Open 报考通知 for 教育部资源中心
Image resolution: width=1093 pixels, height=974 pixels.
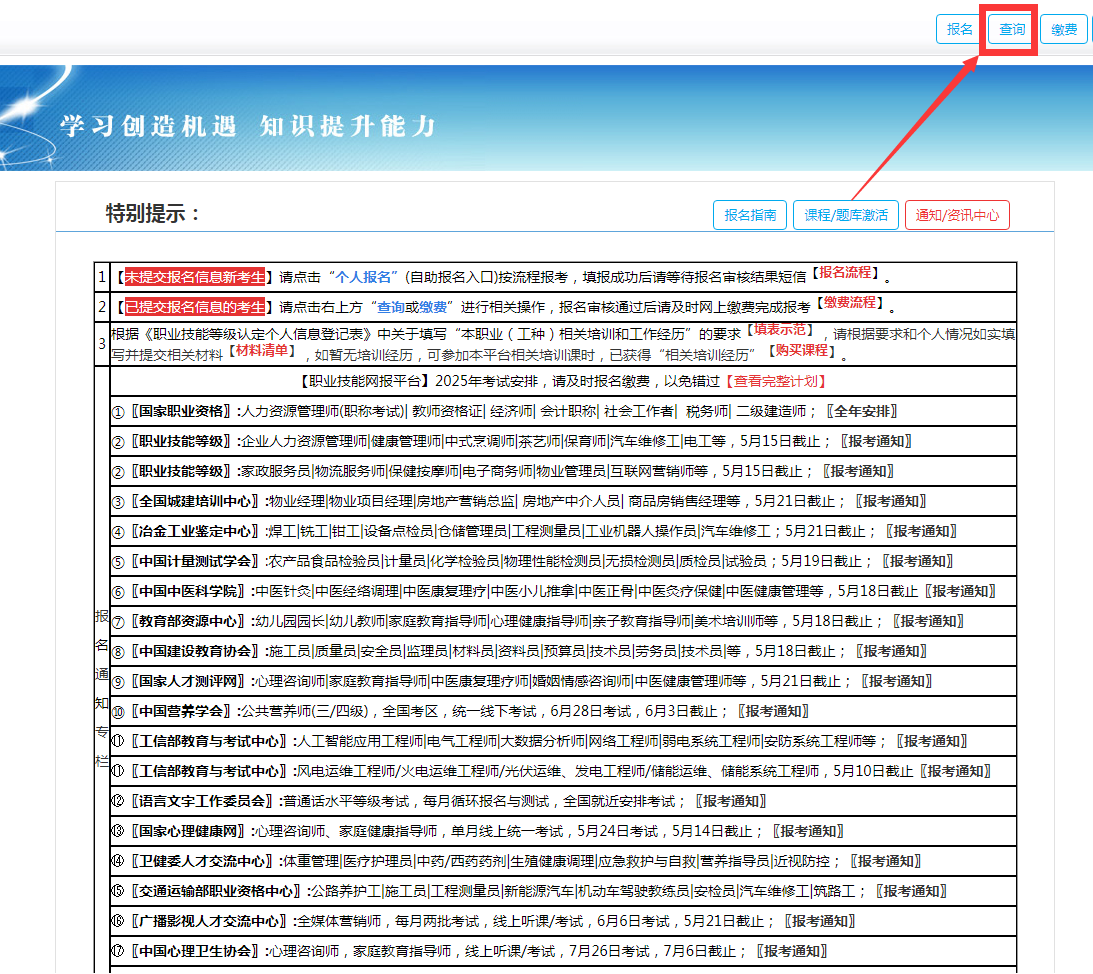click(928, 621)
